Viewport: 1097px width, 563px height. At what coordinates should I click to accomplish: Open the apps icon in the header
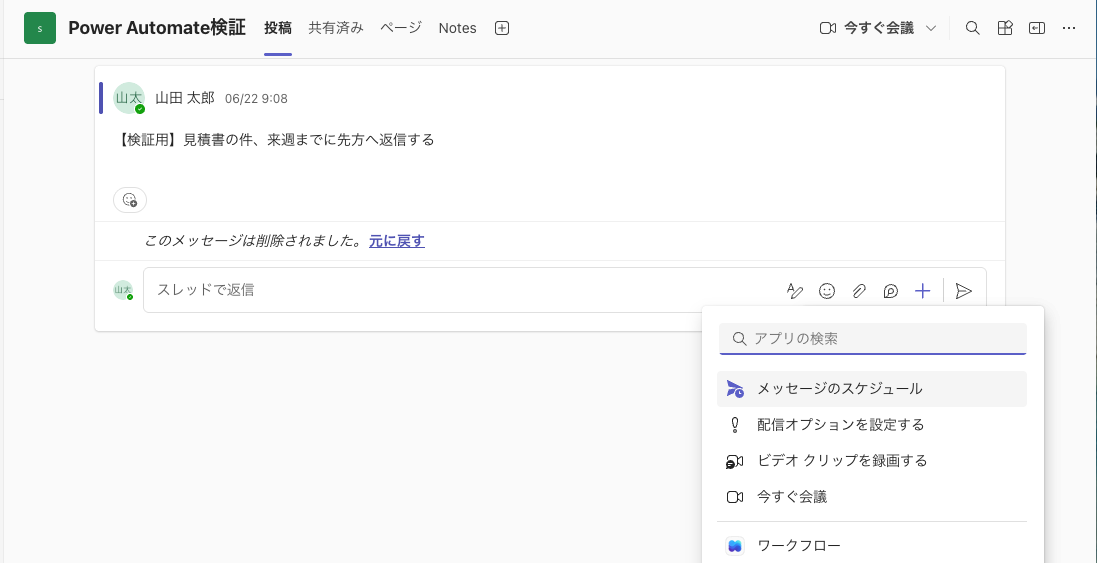point(1005,28)
